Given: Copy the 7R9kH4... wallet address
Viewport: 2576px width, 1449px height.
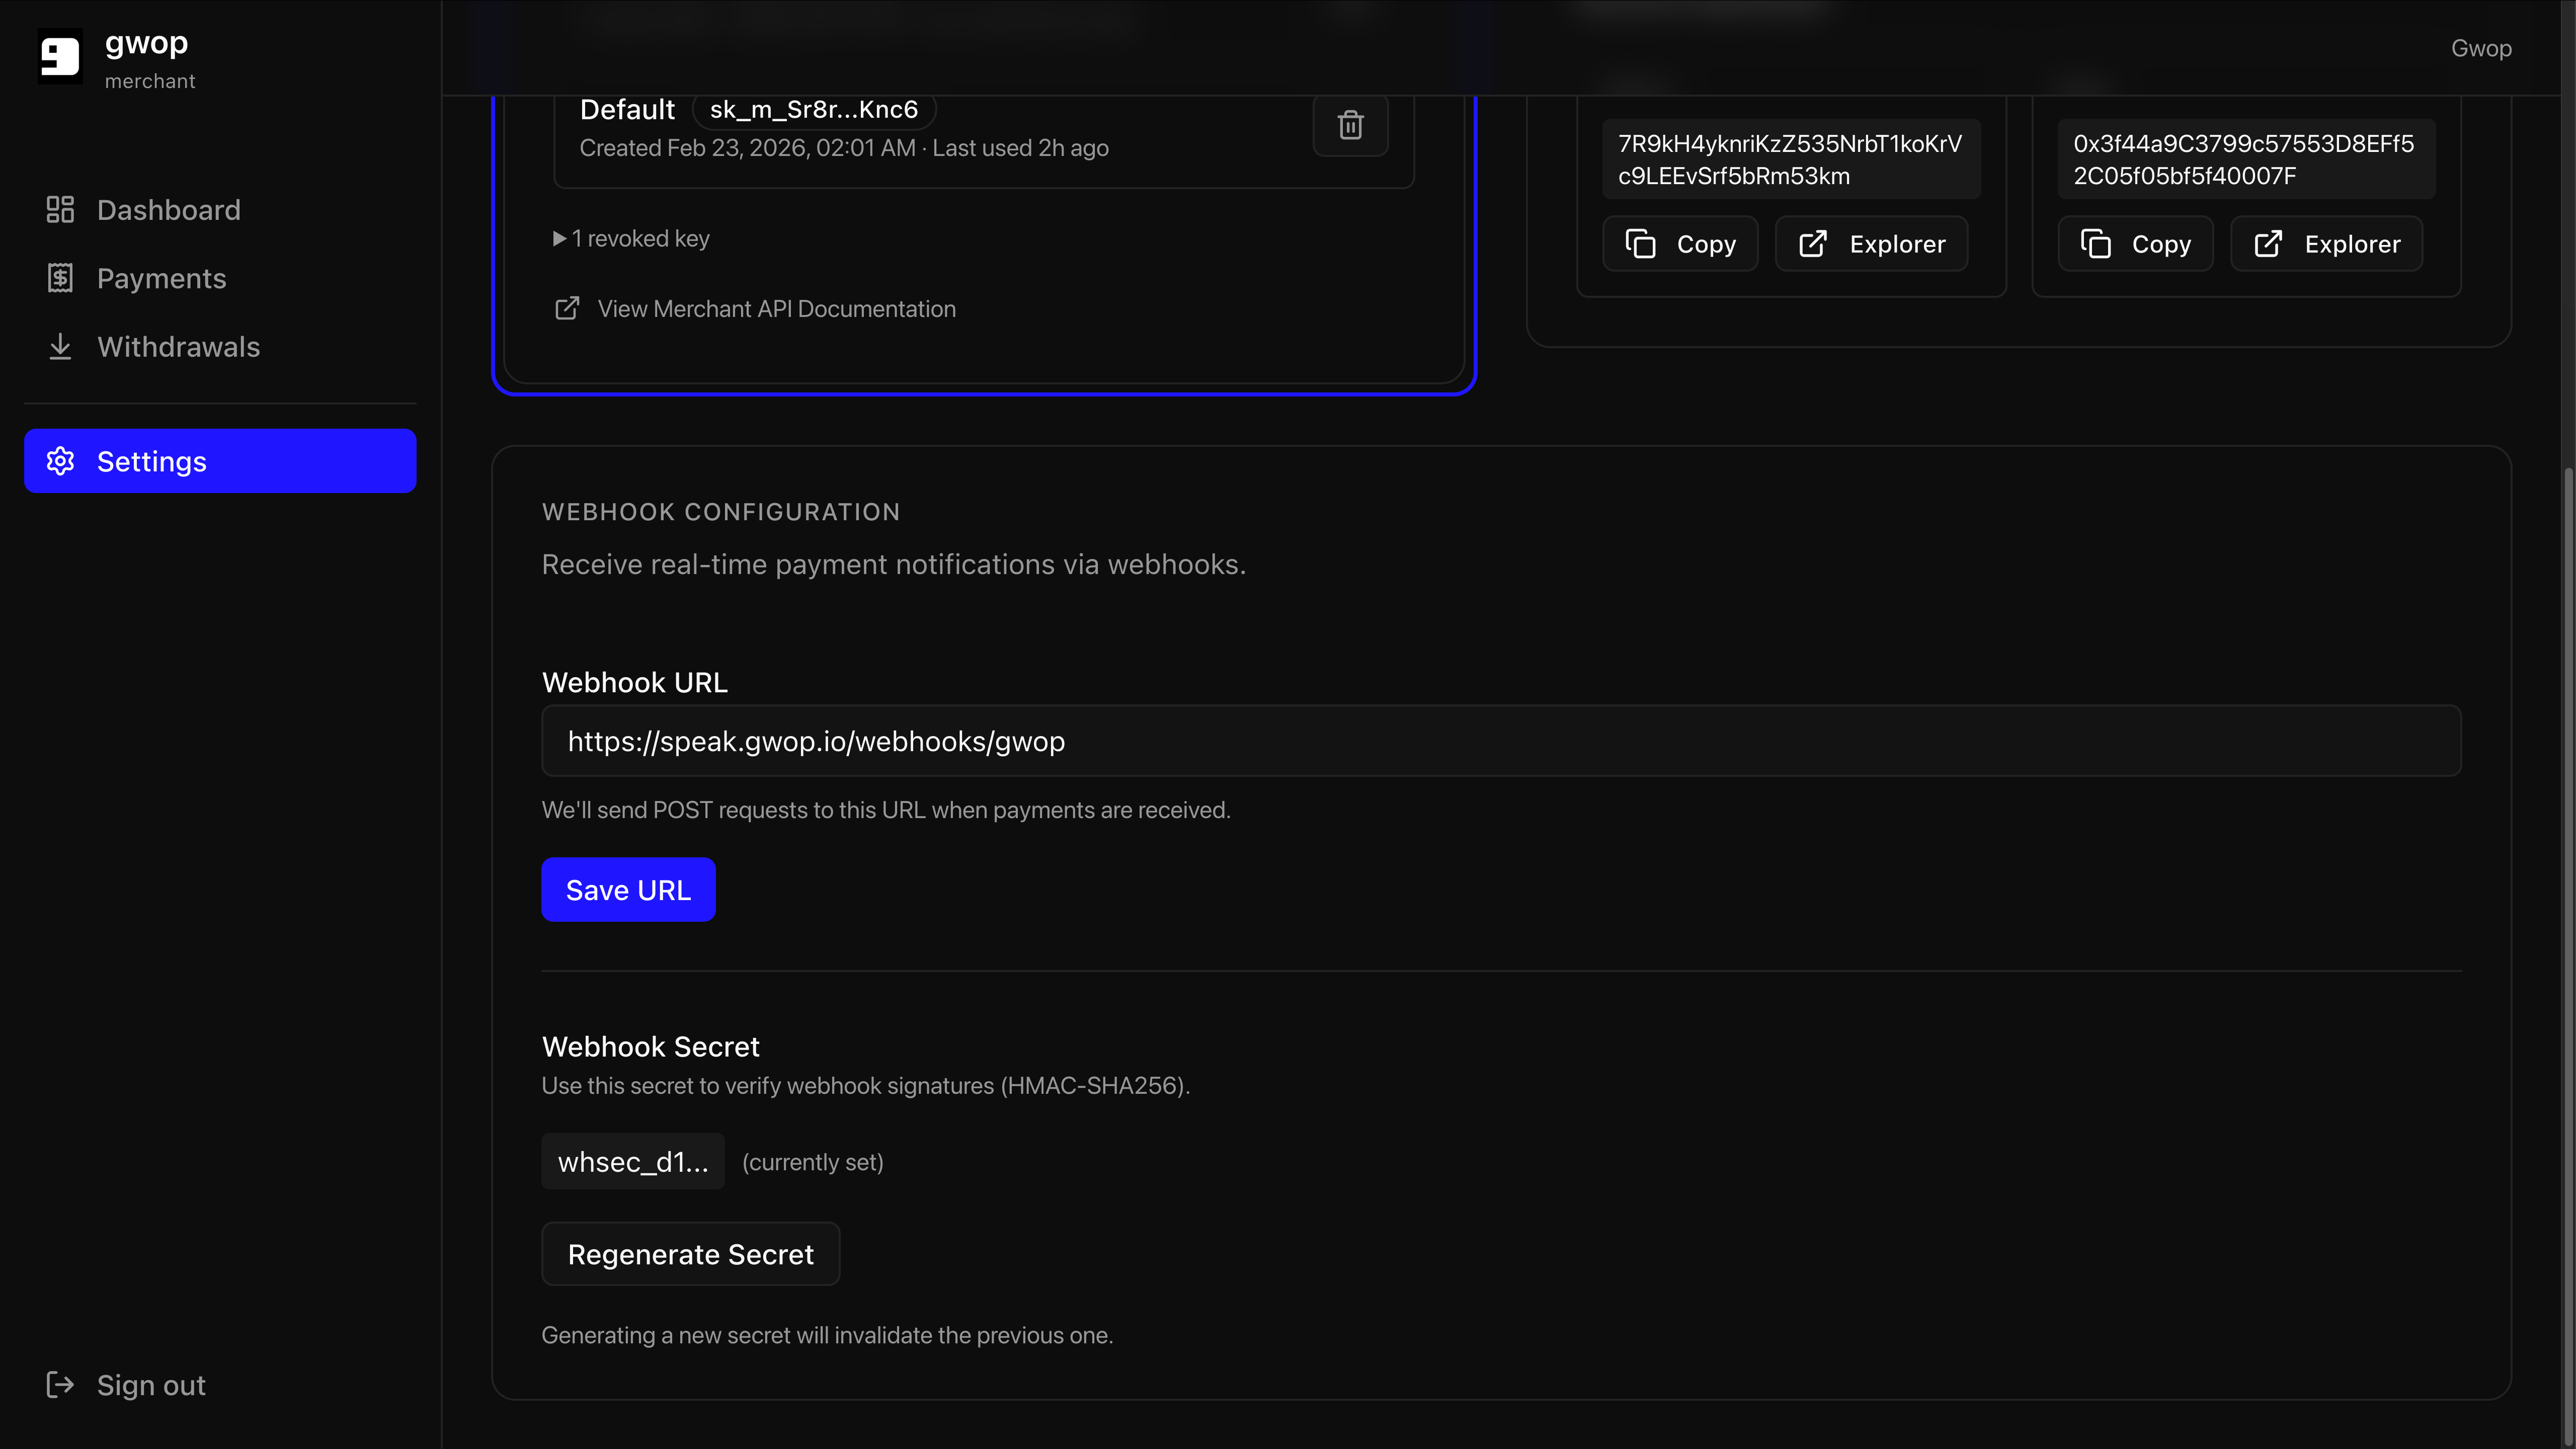Looking at the screenshot, I should pyautogui.click(x=1680, y=244).
